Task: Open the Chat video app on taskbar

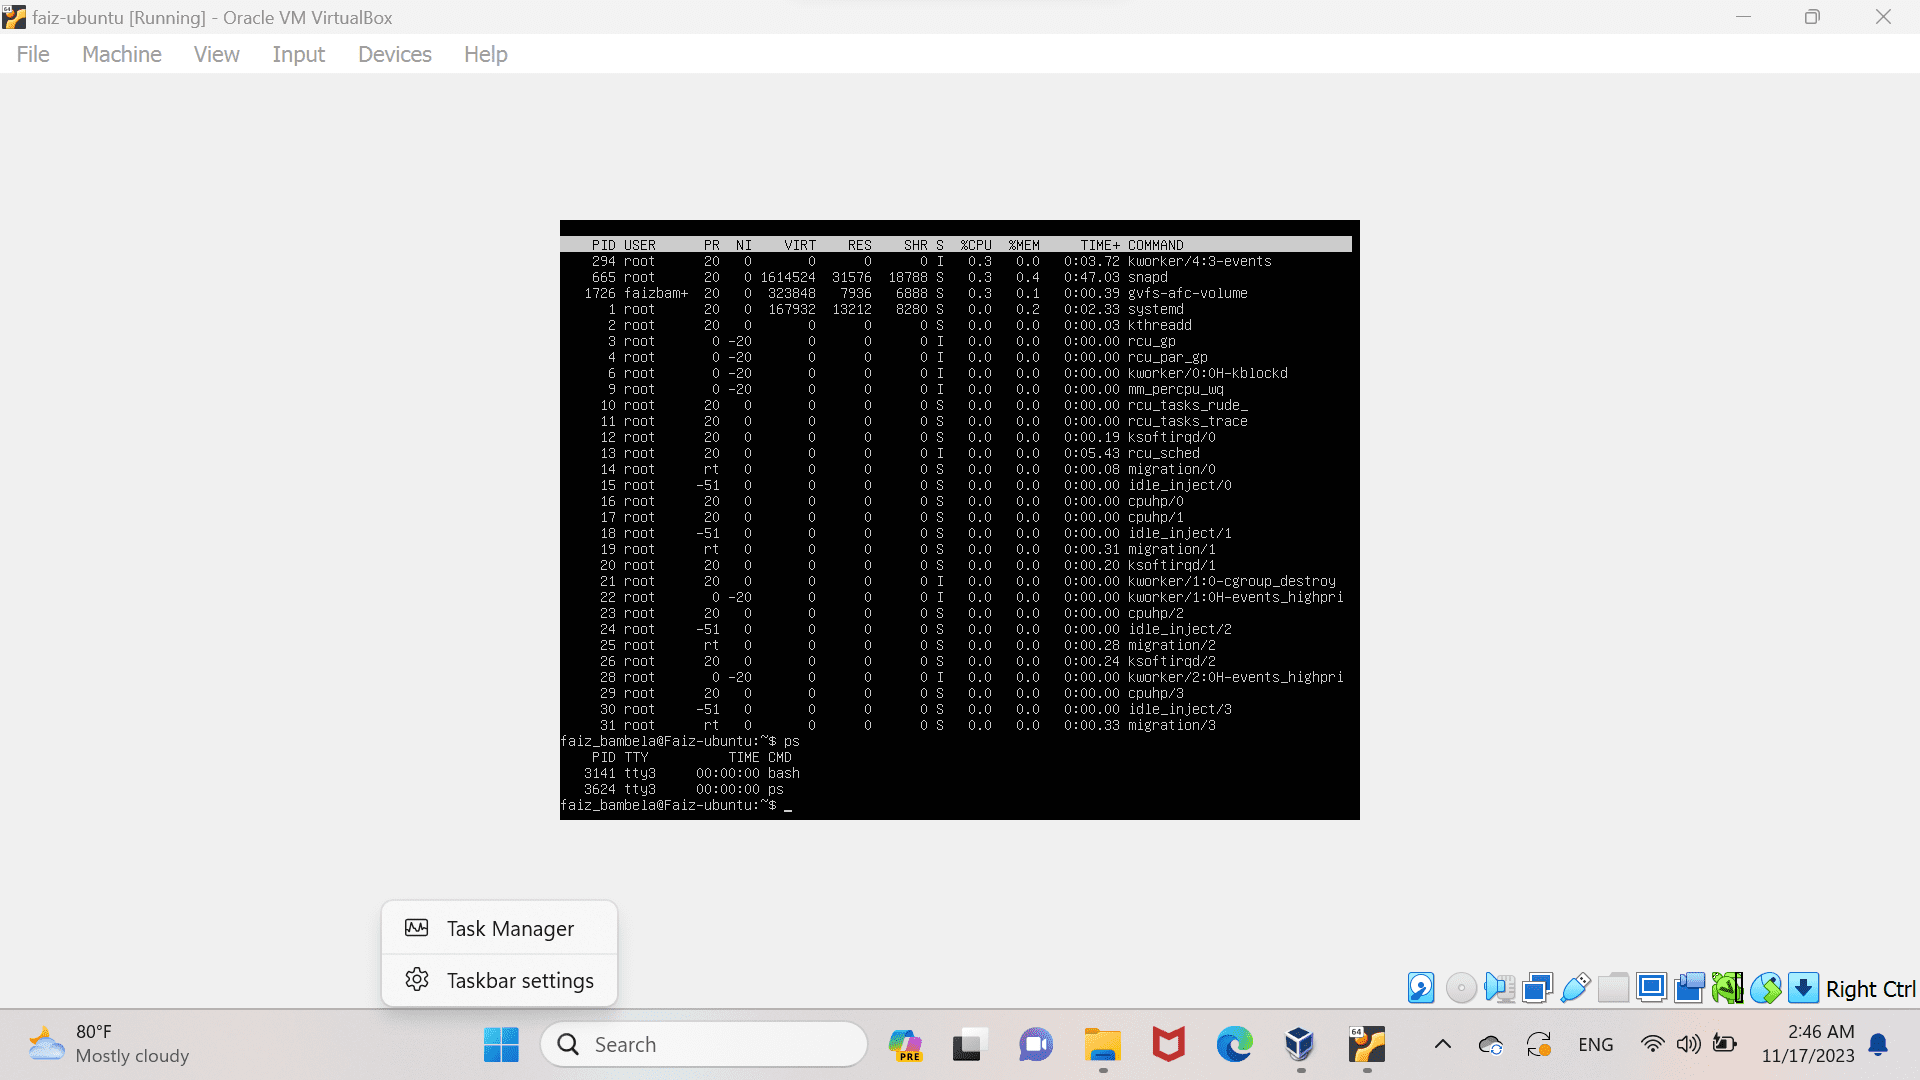Action: point(1036,1045)
